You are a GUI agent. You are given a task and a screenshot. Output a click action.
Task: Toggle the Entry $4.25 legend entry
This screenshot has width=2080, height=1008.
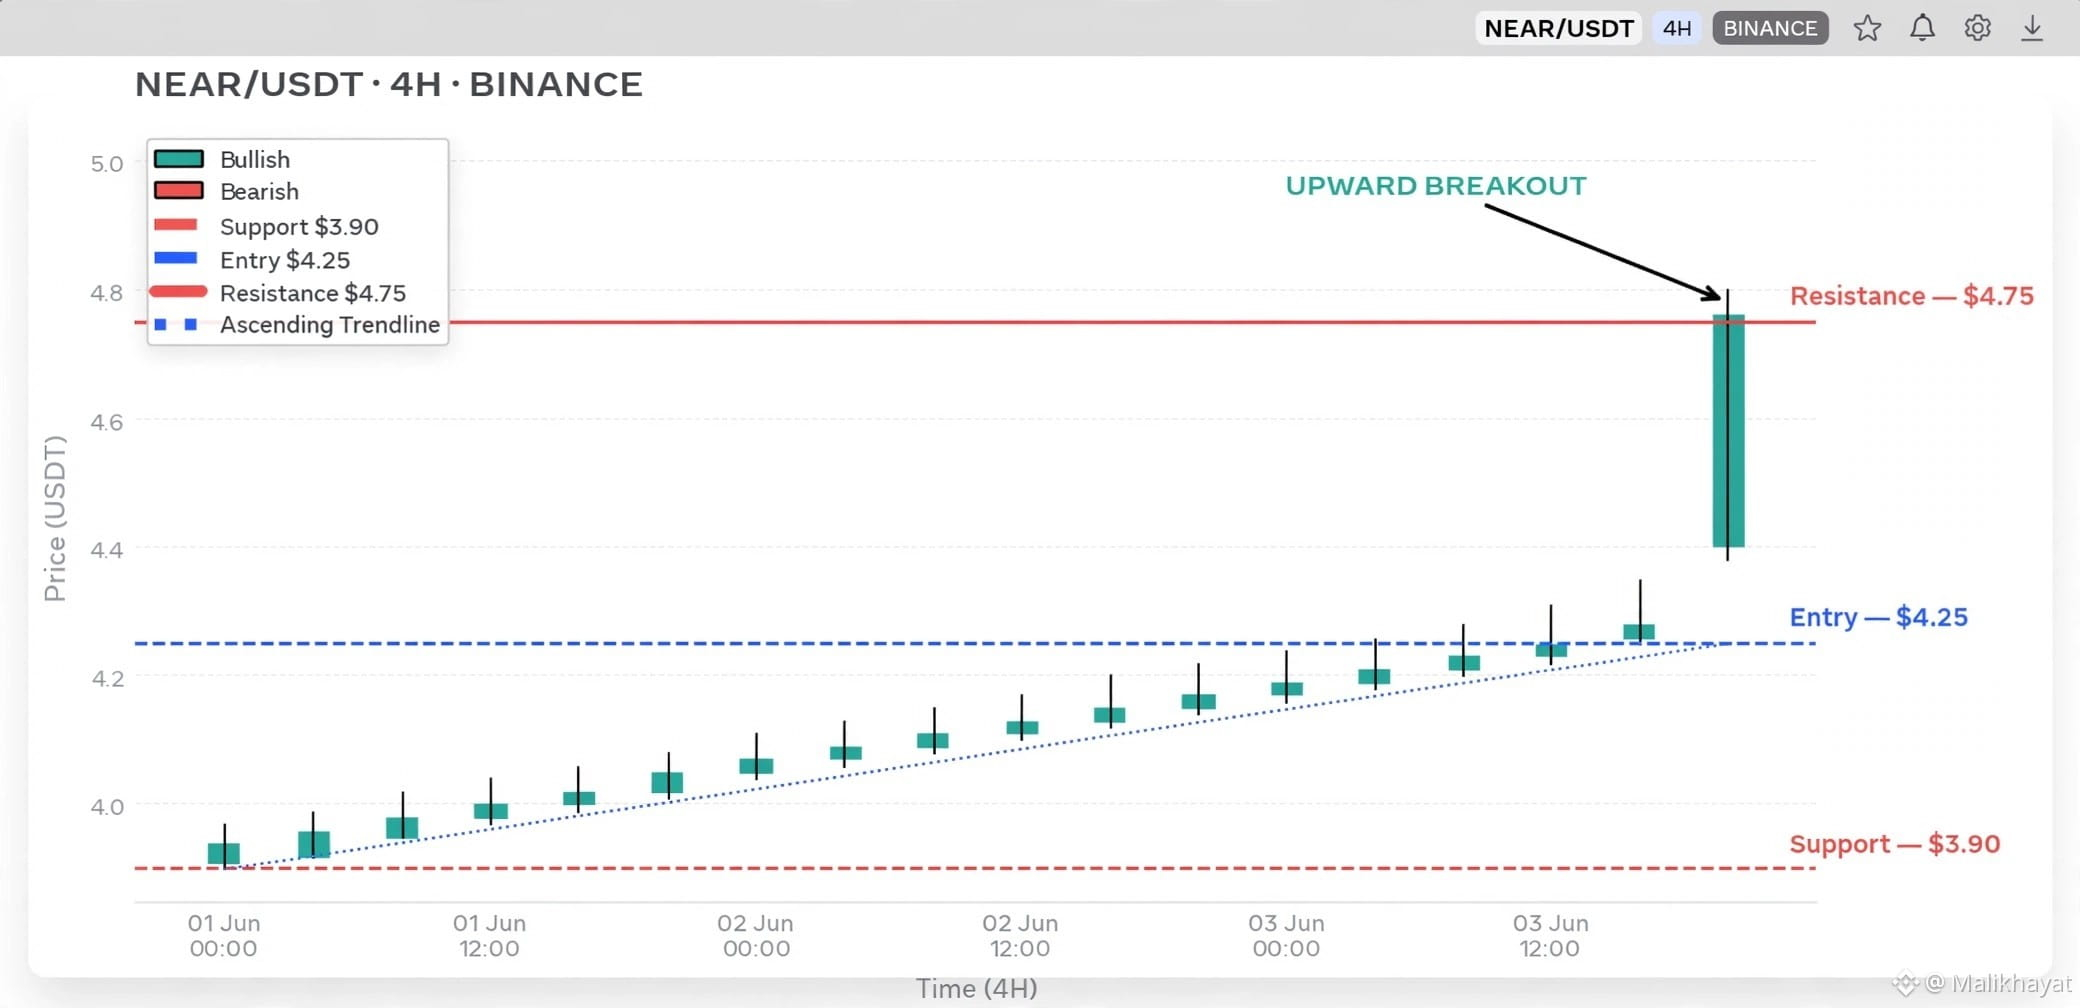coord(252,260)
